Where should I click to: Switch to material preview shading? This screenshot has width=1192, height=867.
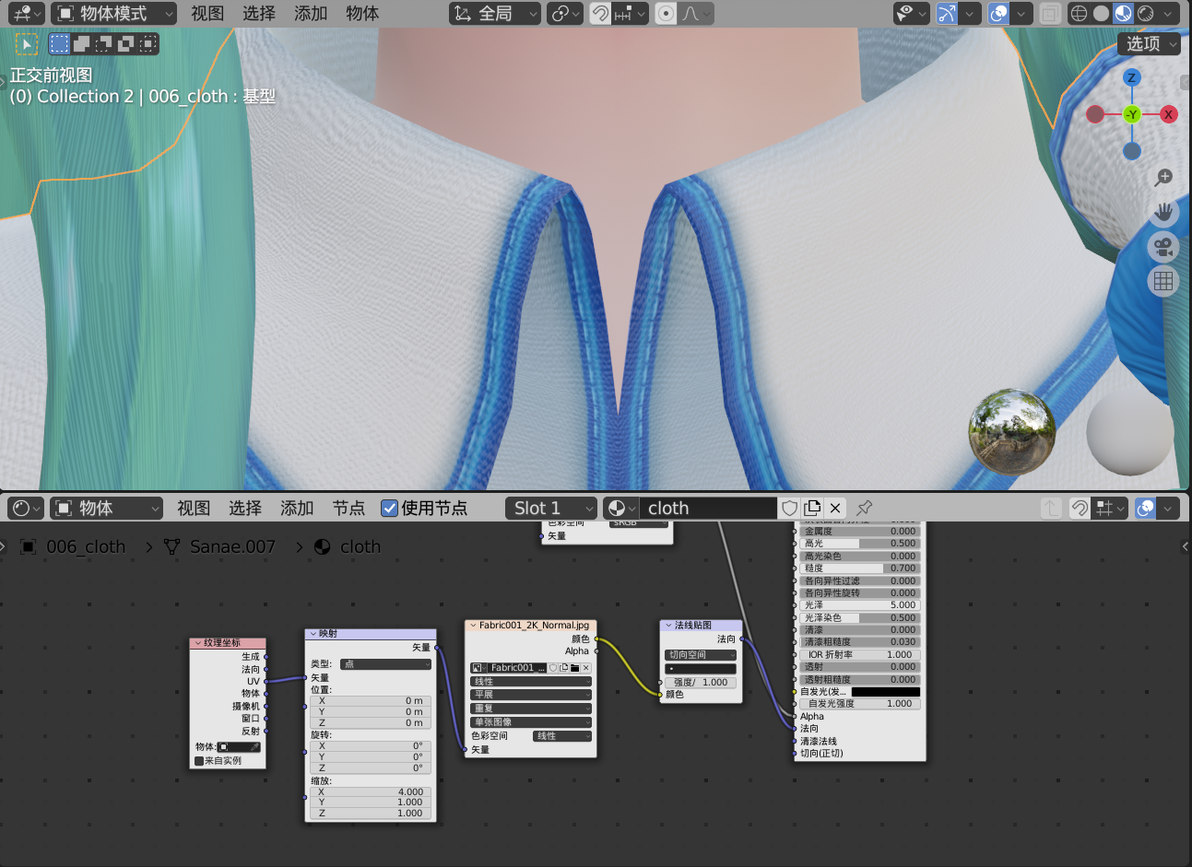[1123, 13]
